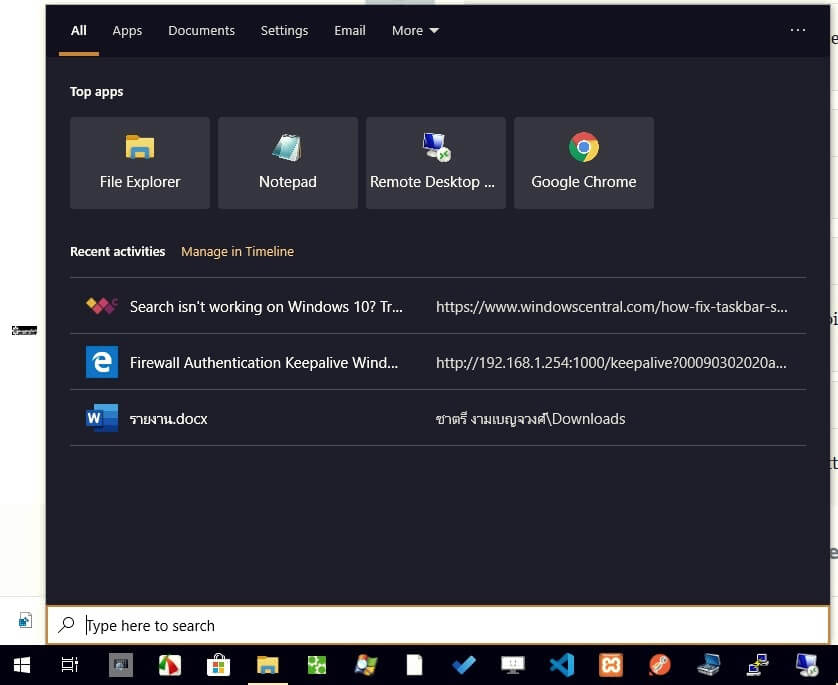Open the Windows flag magnifier taskbar icon

click(366, 665)
